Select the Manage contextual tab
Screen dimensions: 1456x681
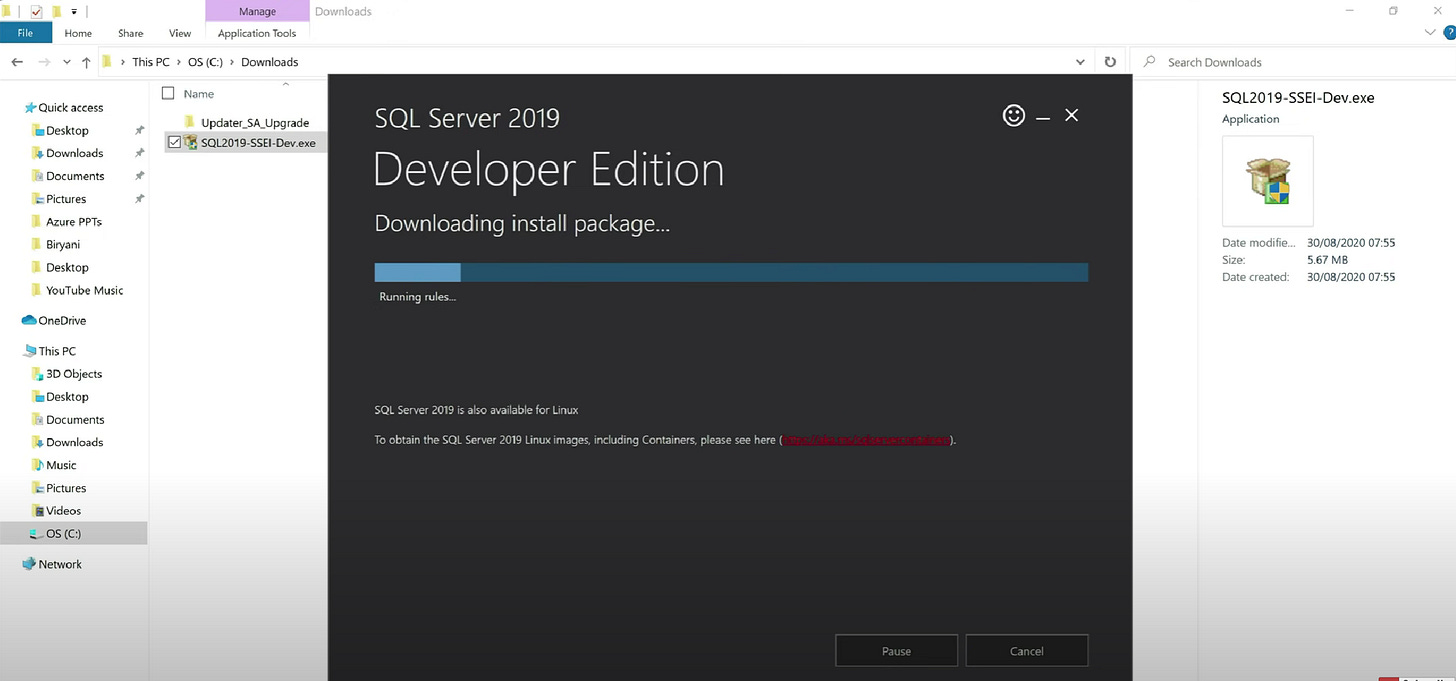[x=257, y=11]
